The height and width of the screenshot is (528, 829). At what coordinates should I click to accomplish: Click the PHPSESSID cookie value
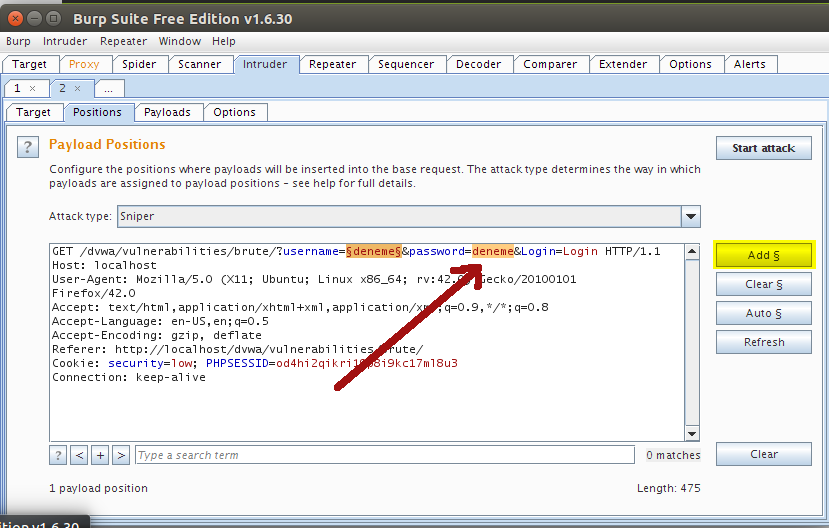tap(367, 364)
